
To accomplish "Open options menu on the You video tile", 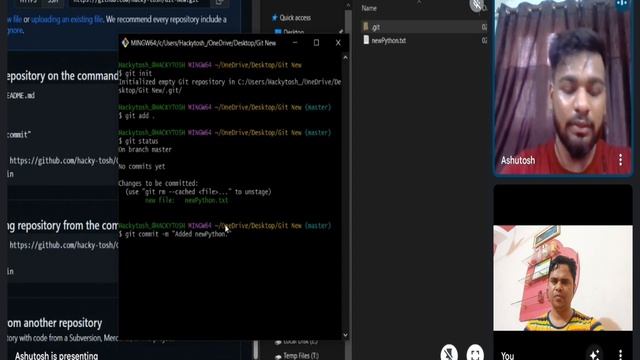I will click(x=620, y=354).
